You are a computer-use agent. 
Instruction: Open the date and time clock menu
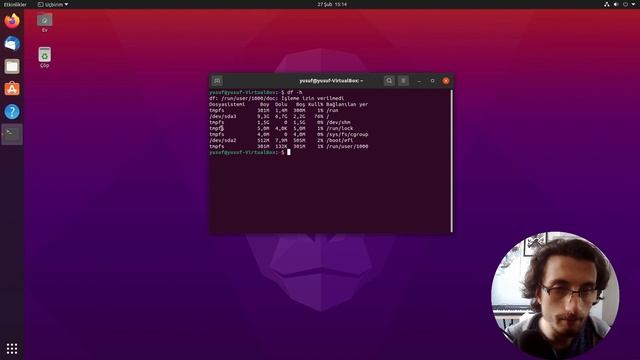tap(332, 4)
